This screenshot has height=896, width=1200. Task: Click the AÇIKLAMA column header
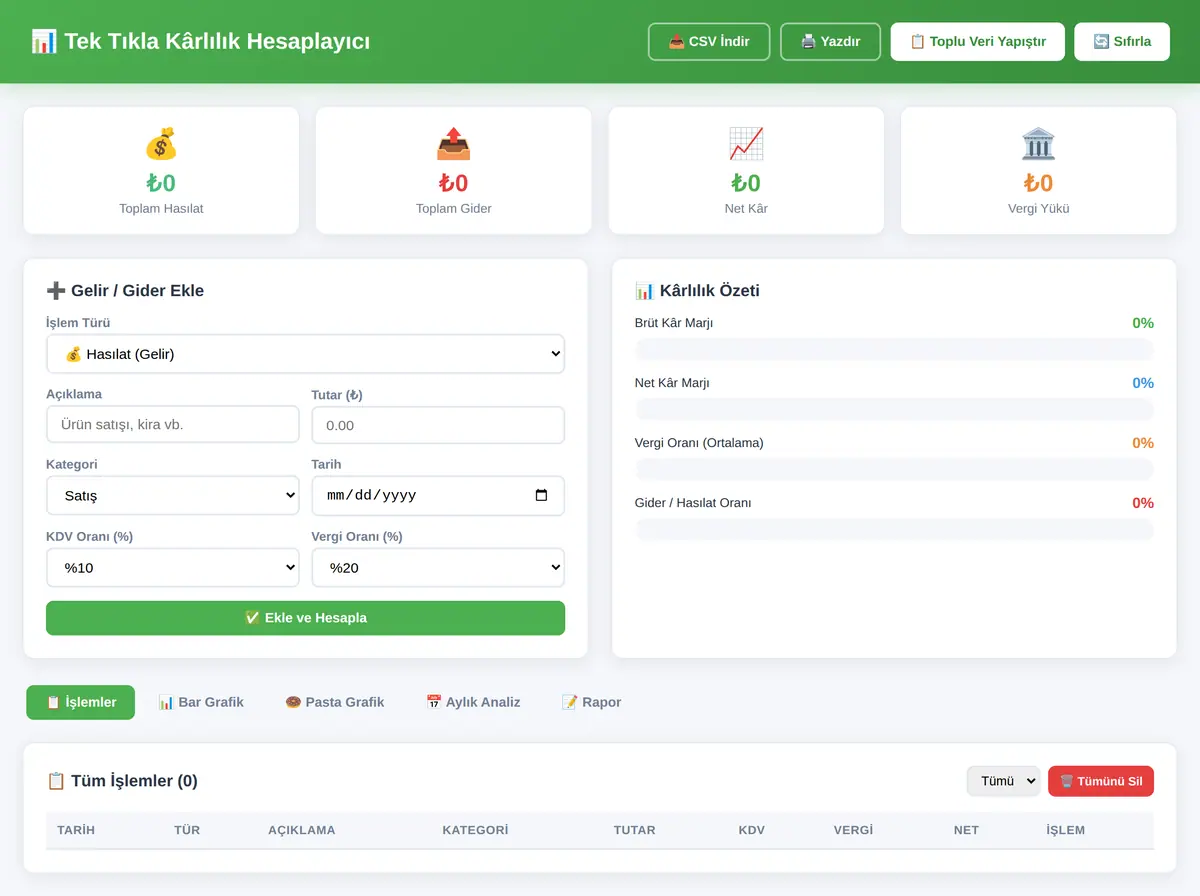coord(302,830)
